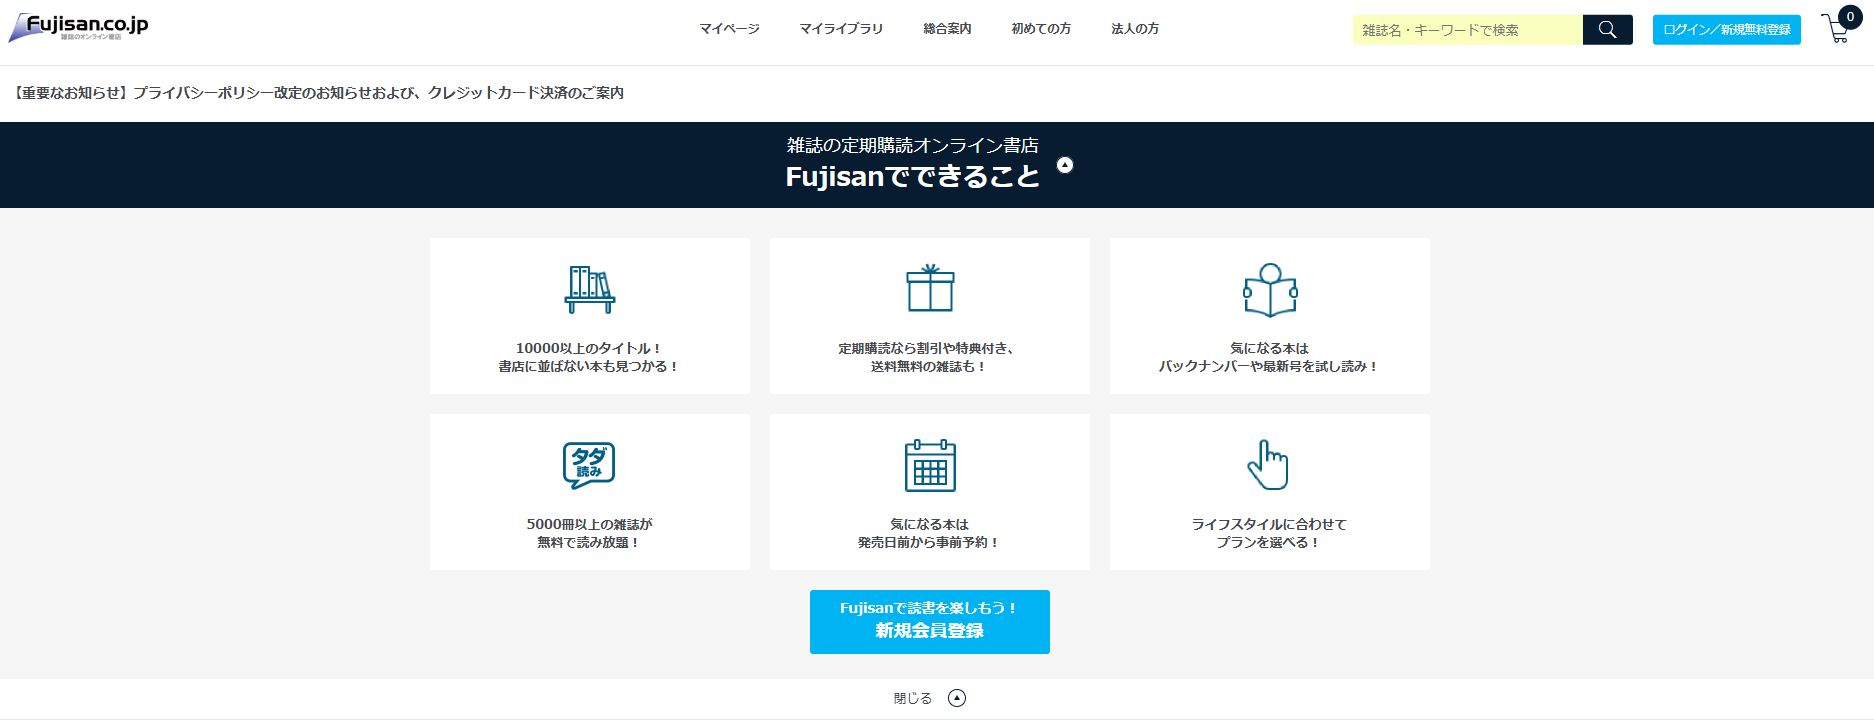Focus the magazine keyword search field

pos(1468,30)
